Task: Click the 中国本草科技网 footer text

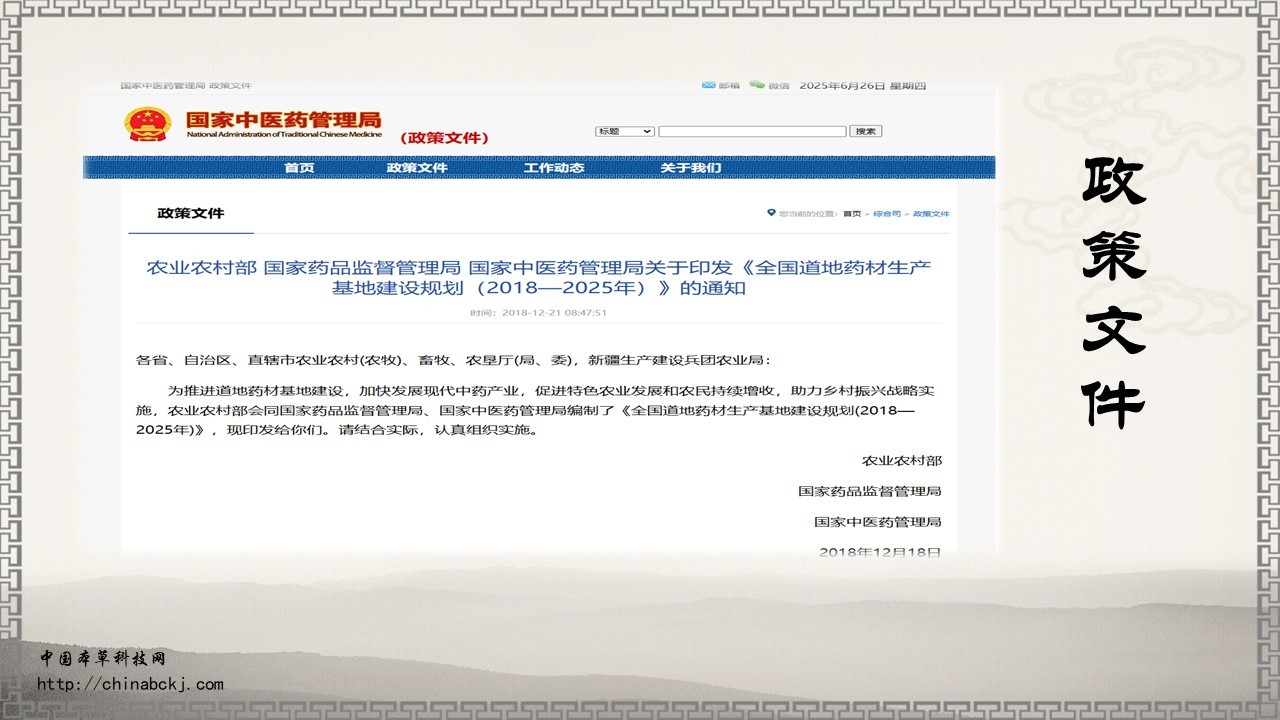Action: pos(102,657)
